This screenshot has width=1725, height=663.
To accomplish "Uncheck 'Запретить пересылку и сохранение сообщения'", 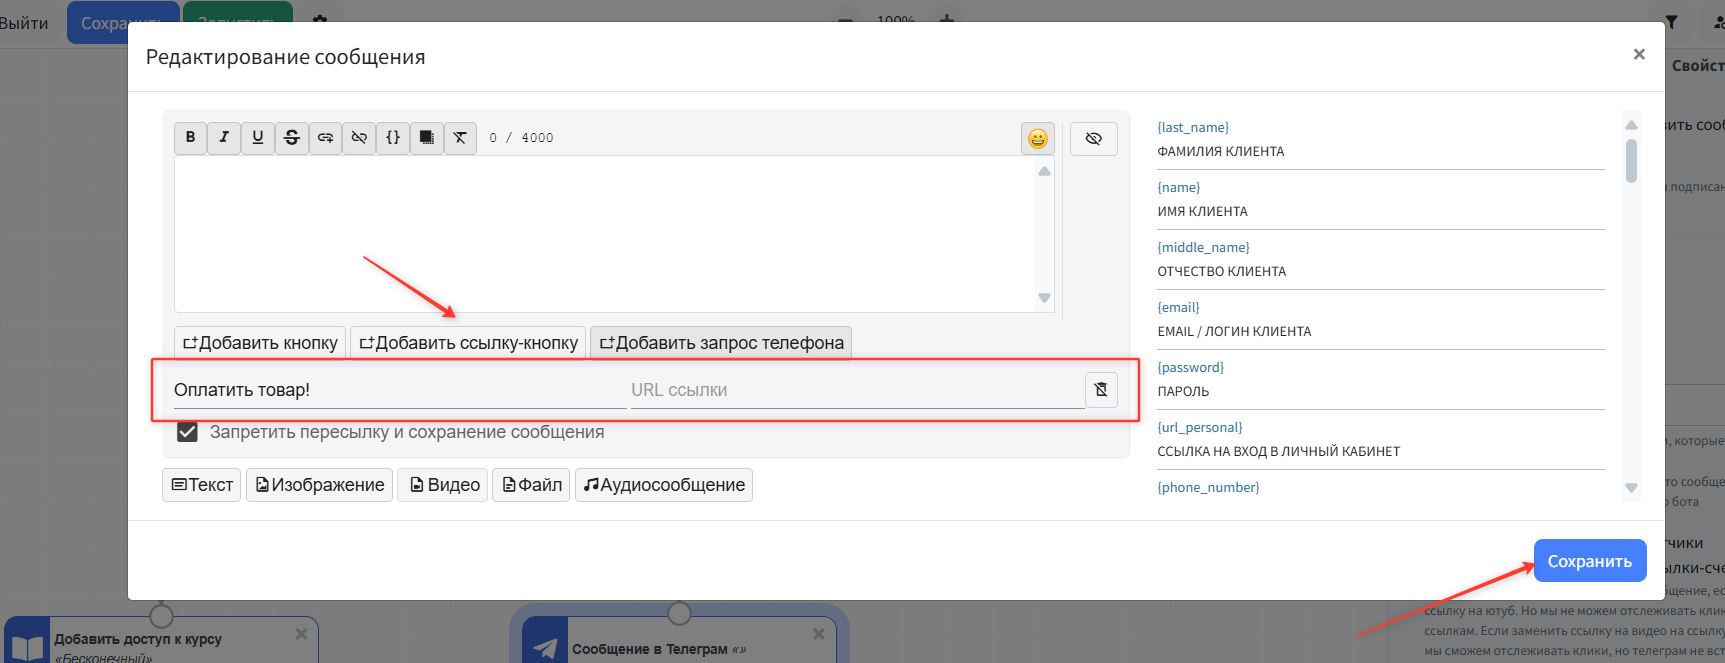I will point(187,432).
